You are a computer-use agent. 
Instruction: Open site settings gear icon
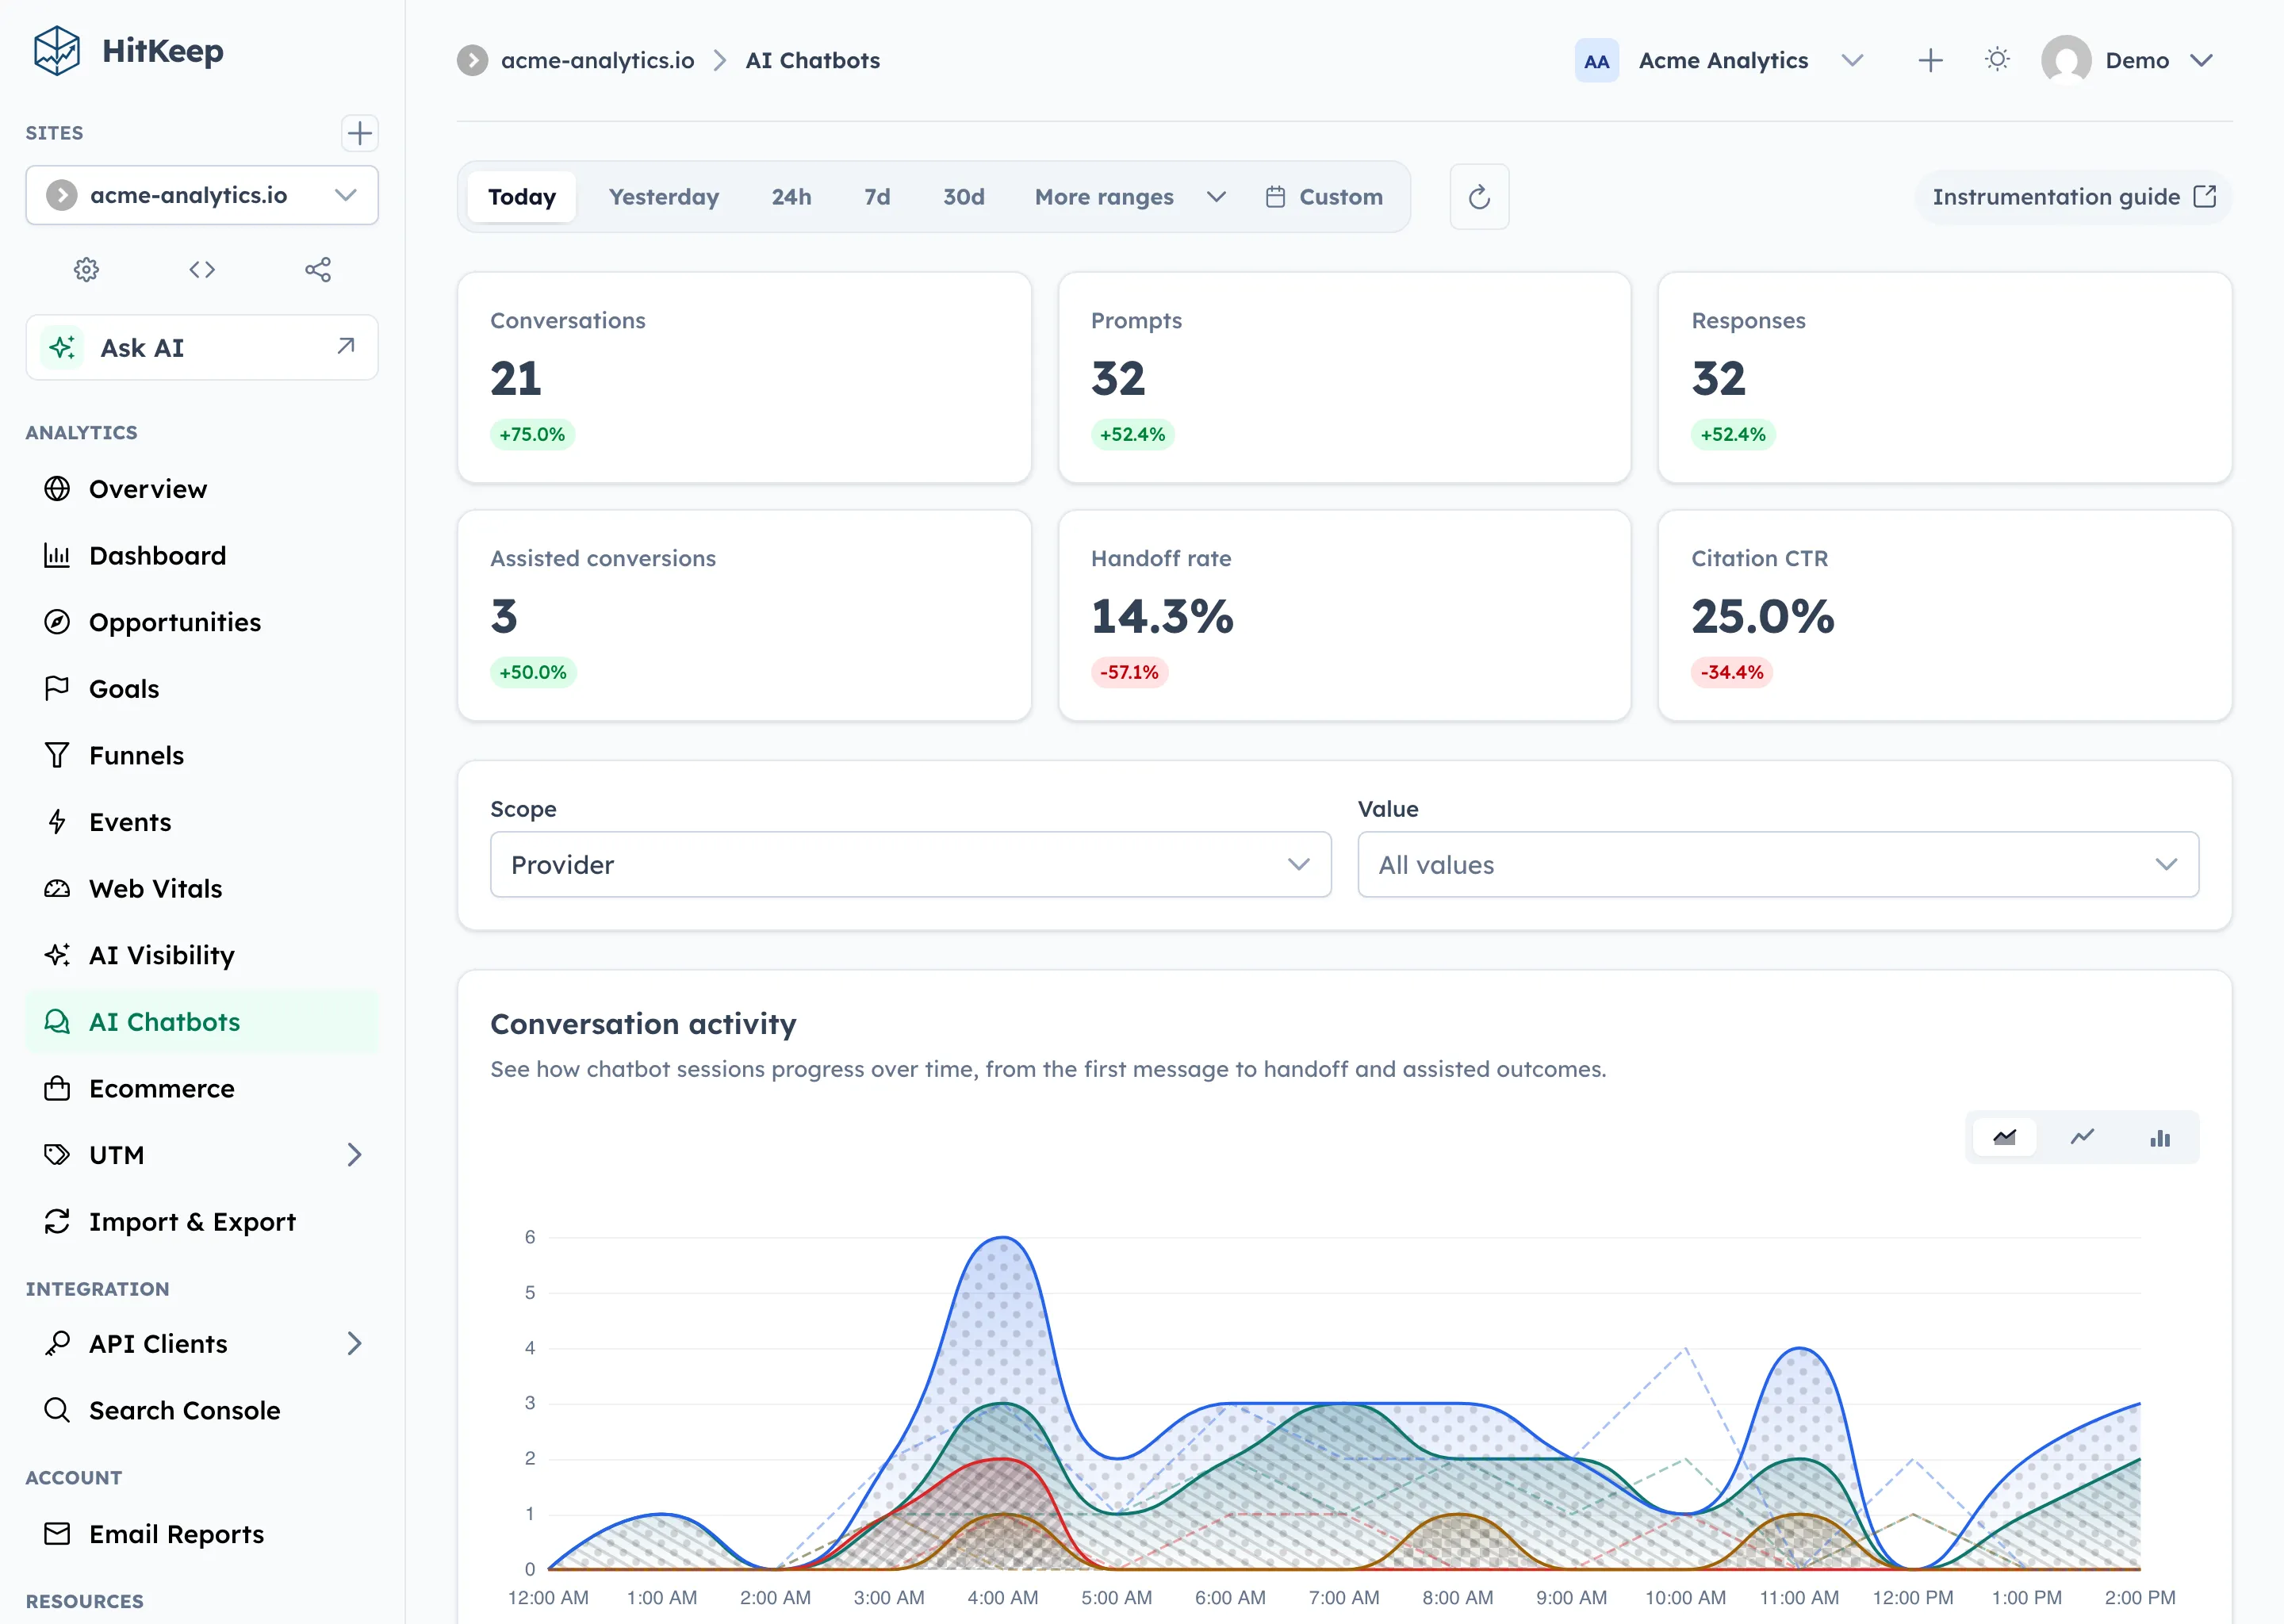click(87, 269)
